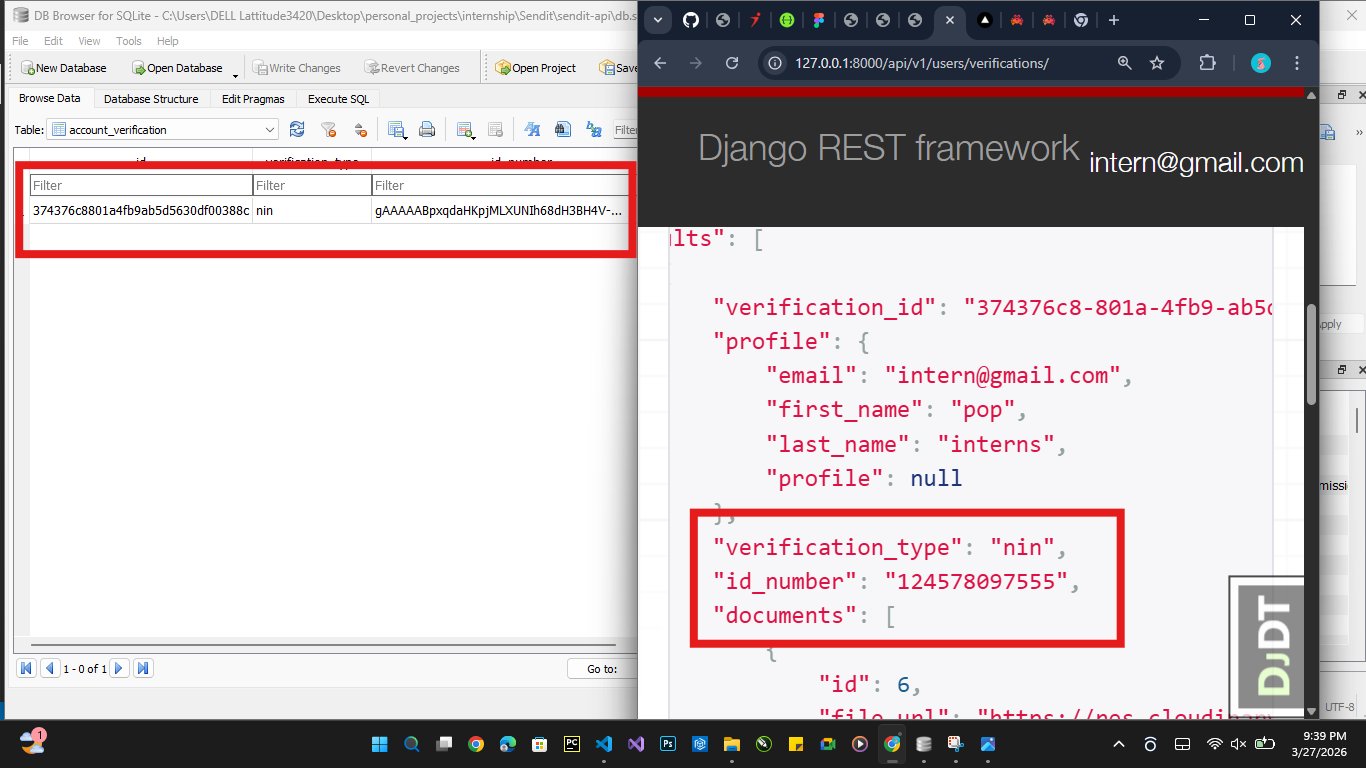Click the intern@gmail.com user link
The width and height of the screenshot is (1366, 768).
click(x=1196, y=163)
